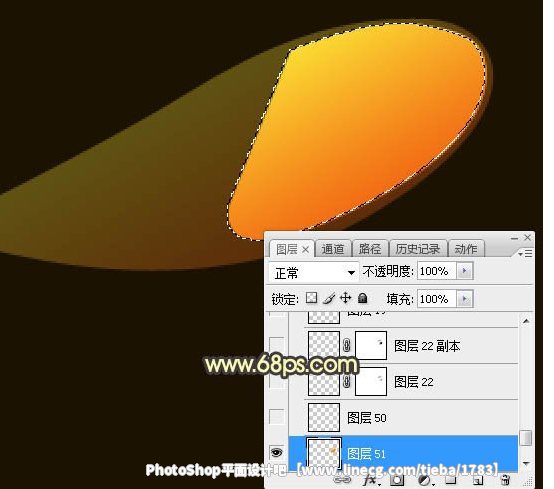Click layer mask thumbnail of 图层 22

point(371,381)
